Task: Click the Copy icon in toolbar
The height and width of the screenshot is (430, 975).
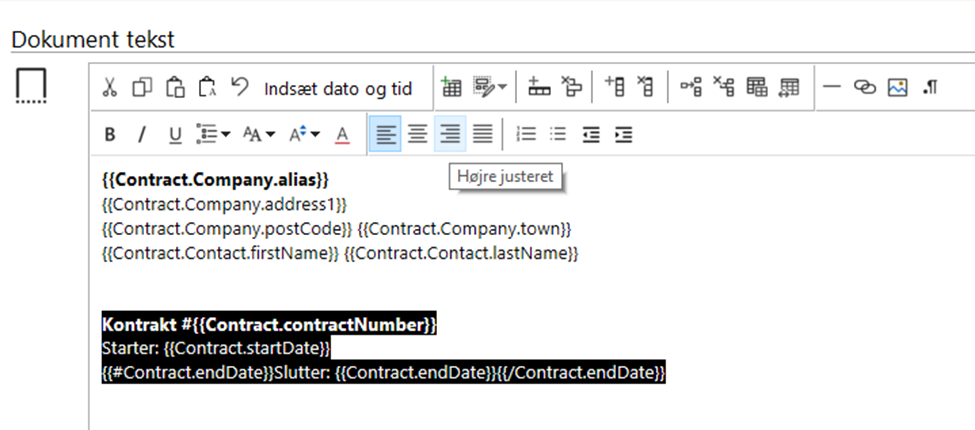Action: [x=142, y=88]
